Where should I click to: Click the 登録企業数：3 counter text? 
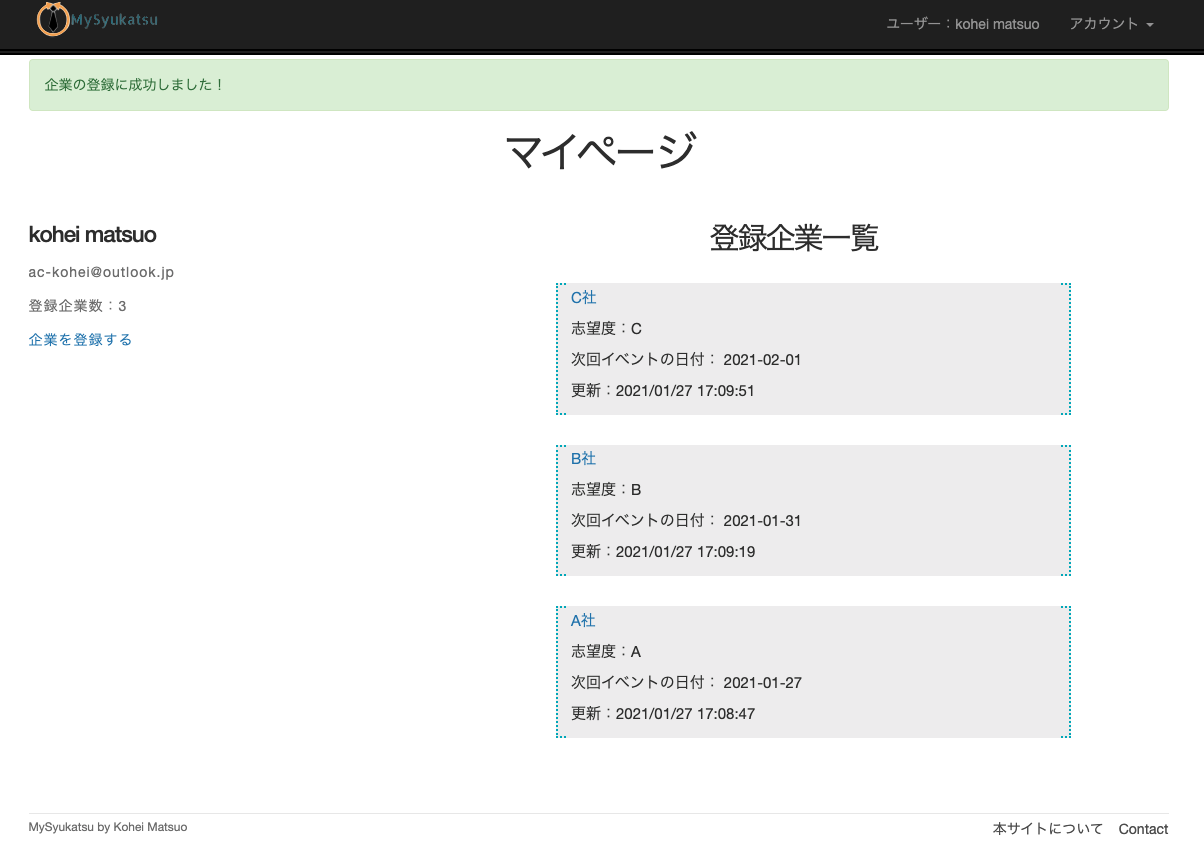coord(76,305)
